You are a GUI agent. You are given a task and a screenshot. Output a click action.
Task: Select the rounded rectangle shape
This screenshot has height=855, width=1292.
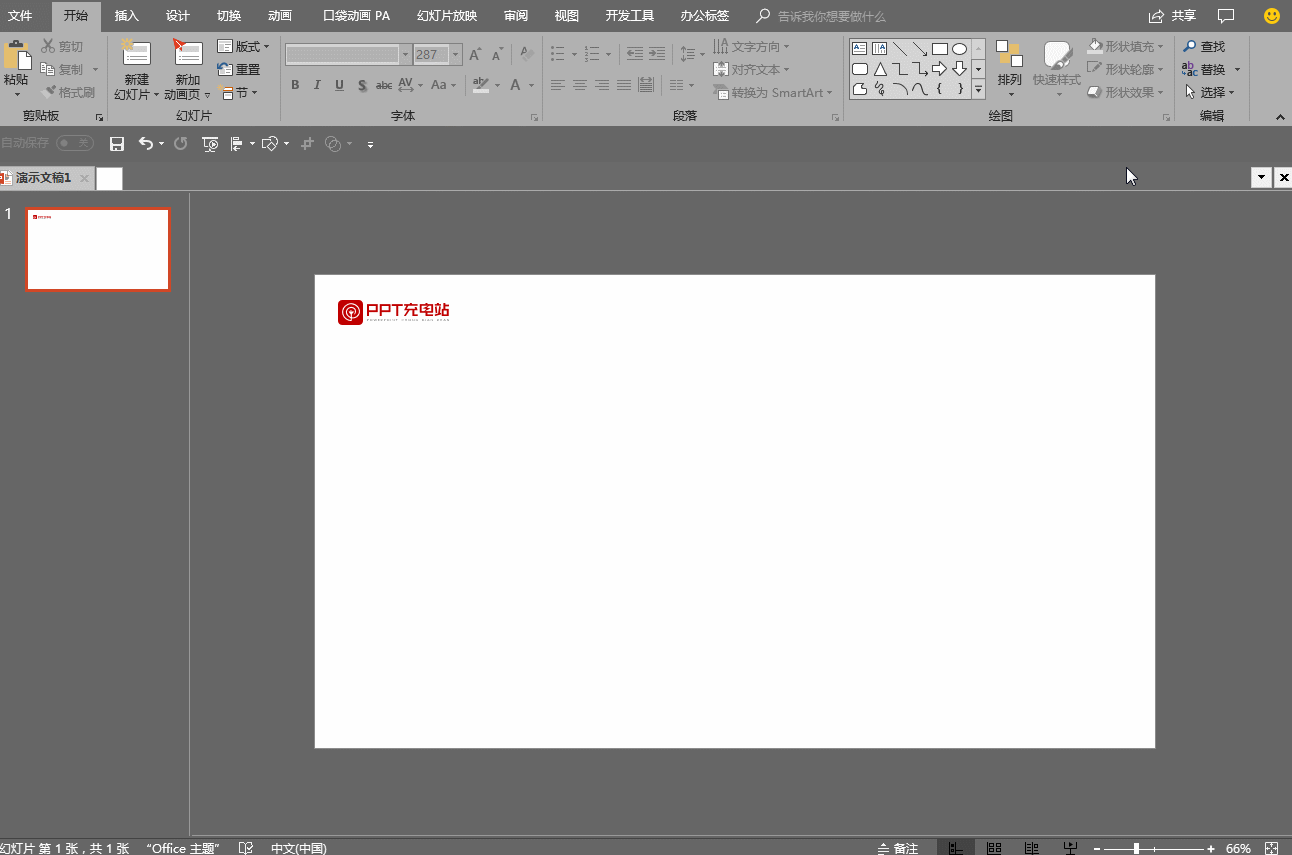click(x=859, y=69)
